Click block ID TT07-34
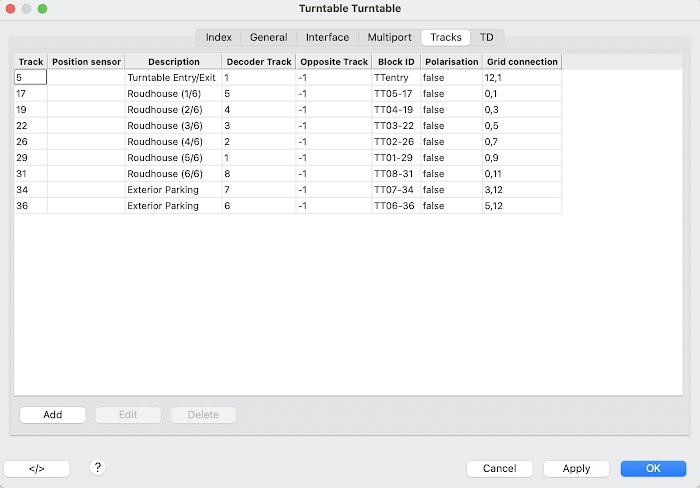Image resolution: width=700 pixels, height=488 pixels. pyautogui.click(x=394, y=190)
